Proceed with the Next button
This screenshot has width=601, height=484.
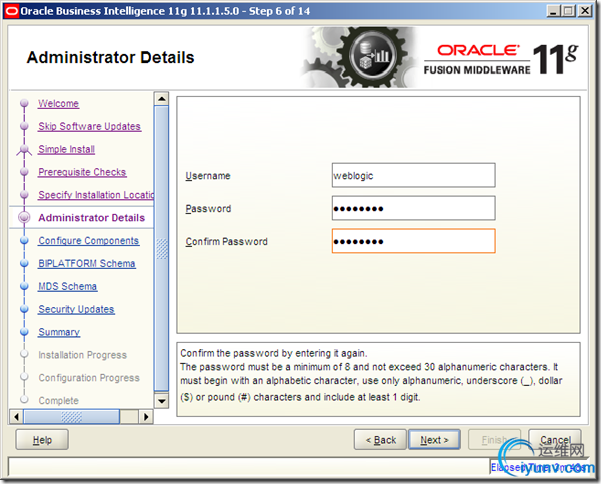(434, 440)
